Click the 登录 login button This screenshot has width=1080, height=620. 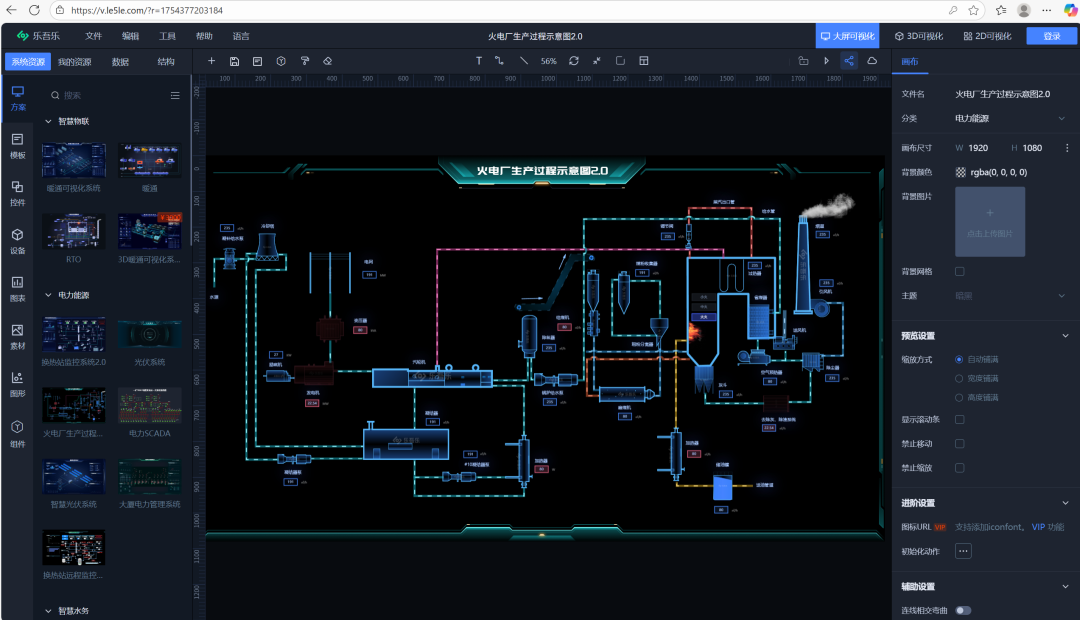[1051, 37]
